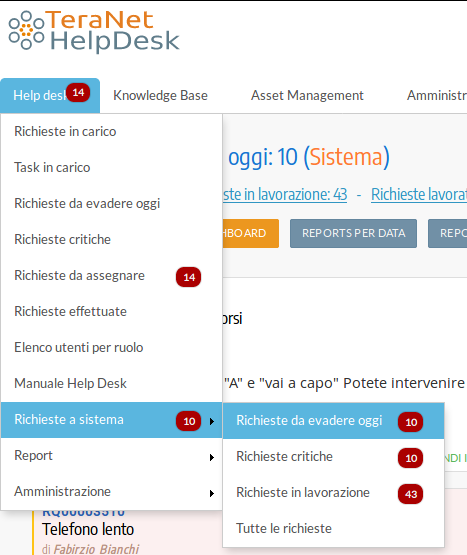Screen dimensions: 467x555
Task: Click the TeraNet HelpDesk logo
Action: click(x=94, y=31)
